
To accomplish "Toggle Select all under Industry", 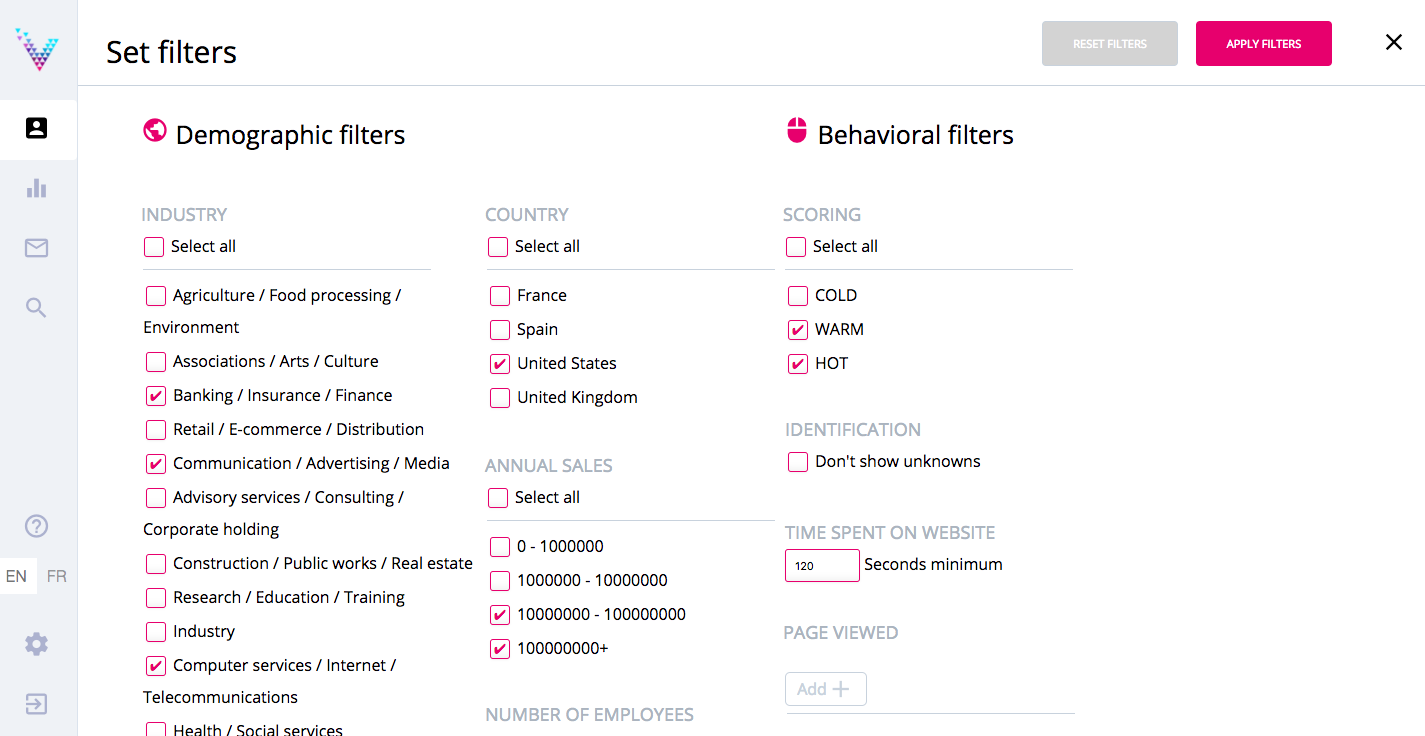I will [154, 247].
